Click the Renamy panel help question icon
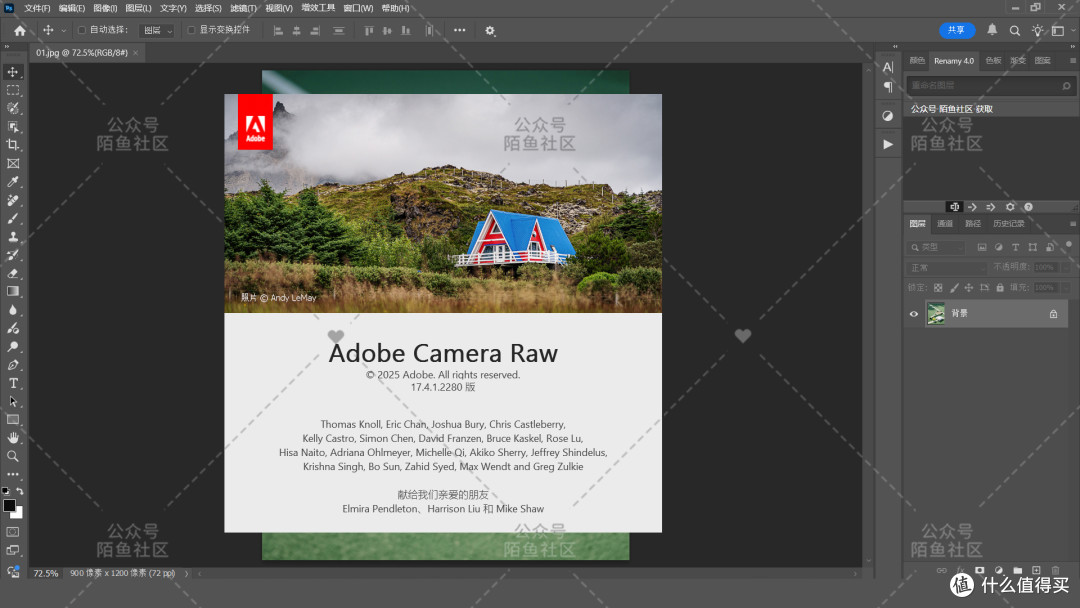The height and width of the screenshot is (608, 1080). click(x=1028, y=207)
